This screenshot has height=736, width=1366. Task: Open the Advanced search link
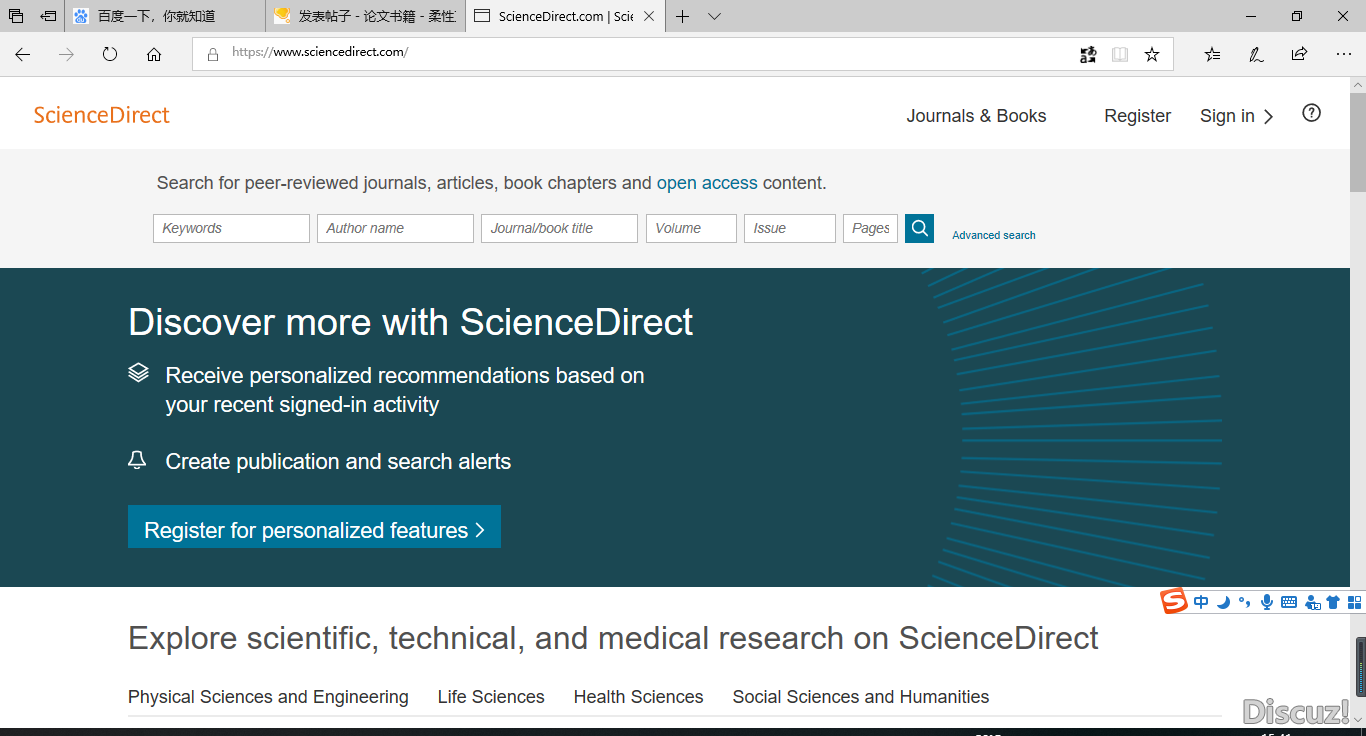pos(993,235)
